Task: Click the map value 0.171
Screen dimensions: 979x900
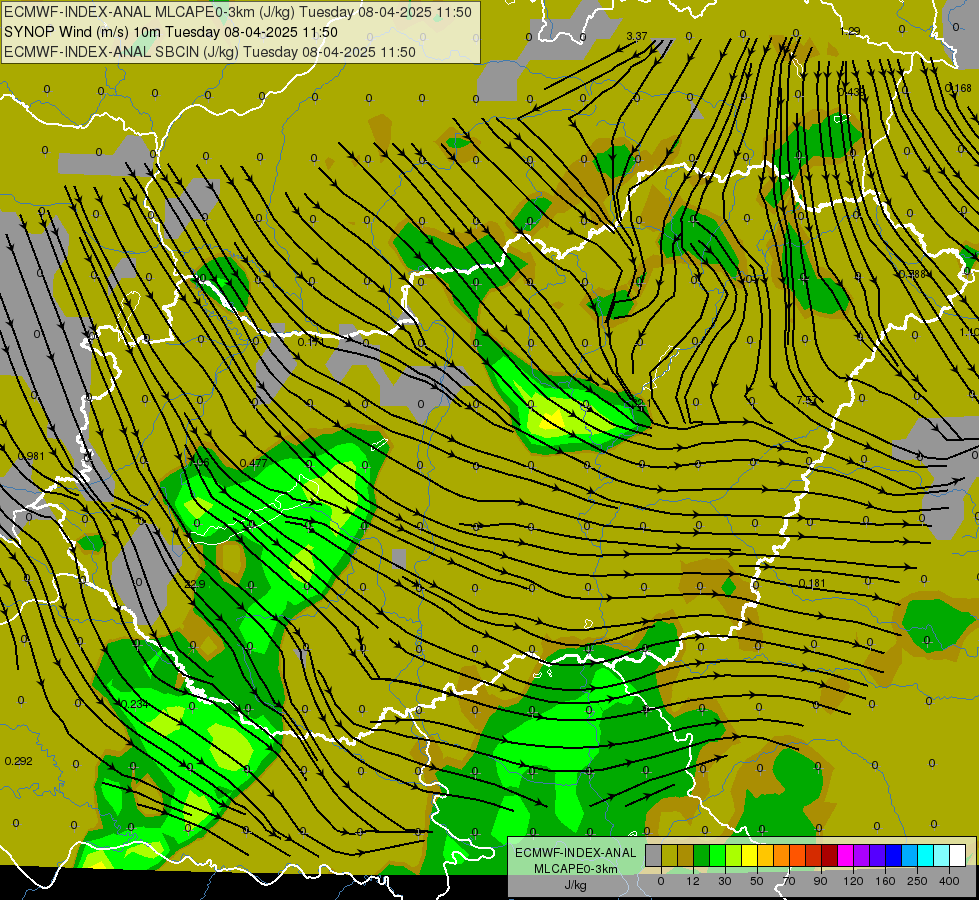Action: click(311, 342)
